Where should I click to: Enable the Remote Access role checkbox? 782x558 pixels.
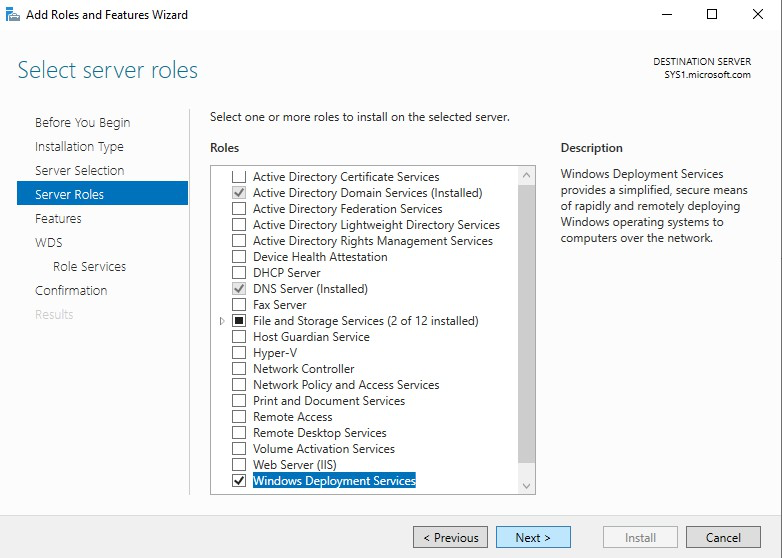tap(239, 416)
